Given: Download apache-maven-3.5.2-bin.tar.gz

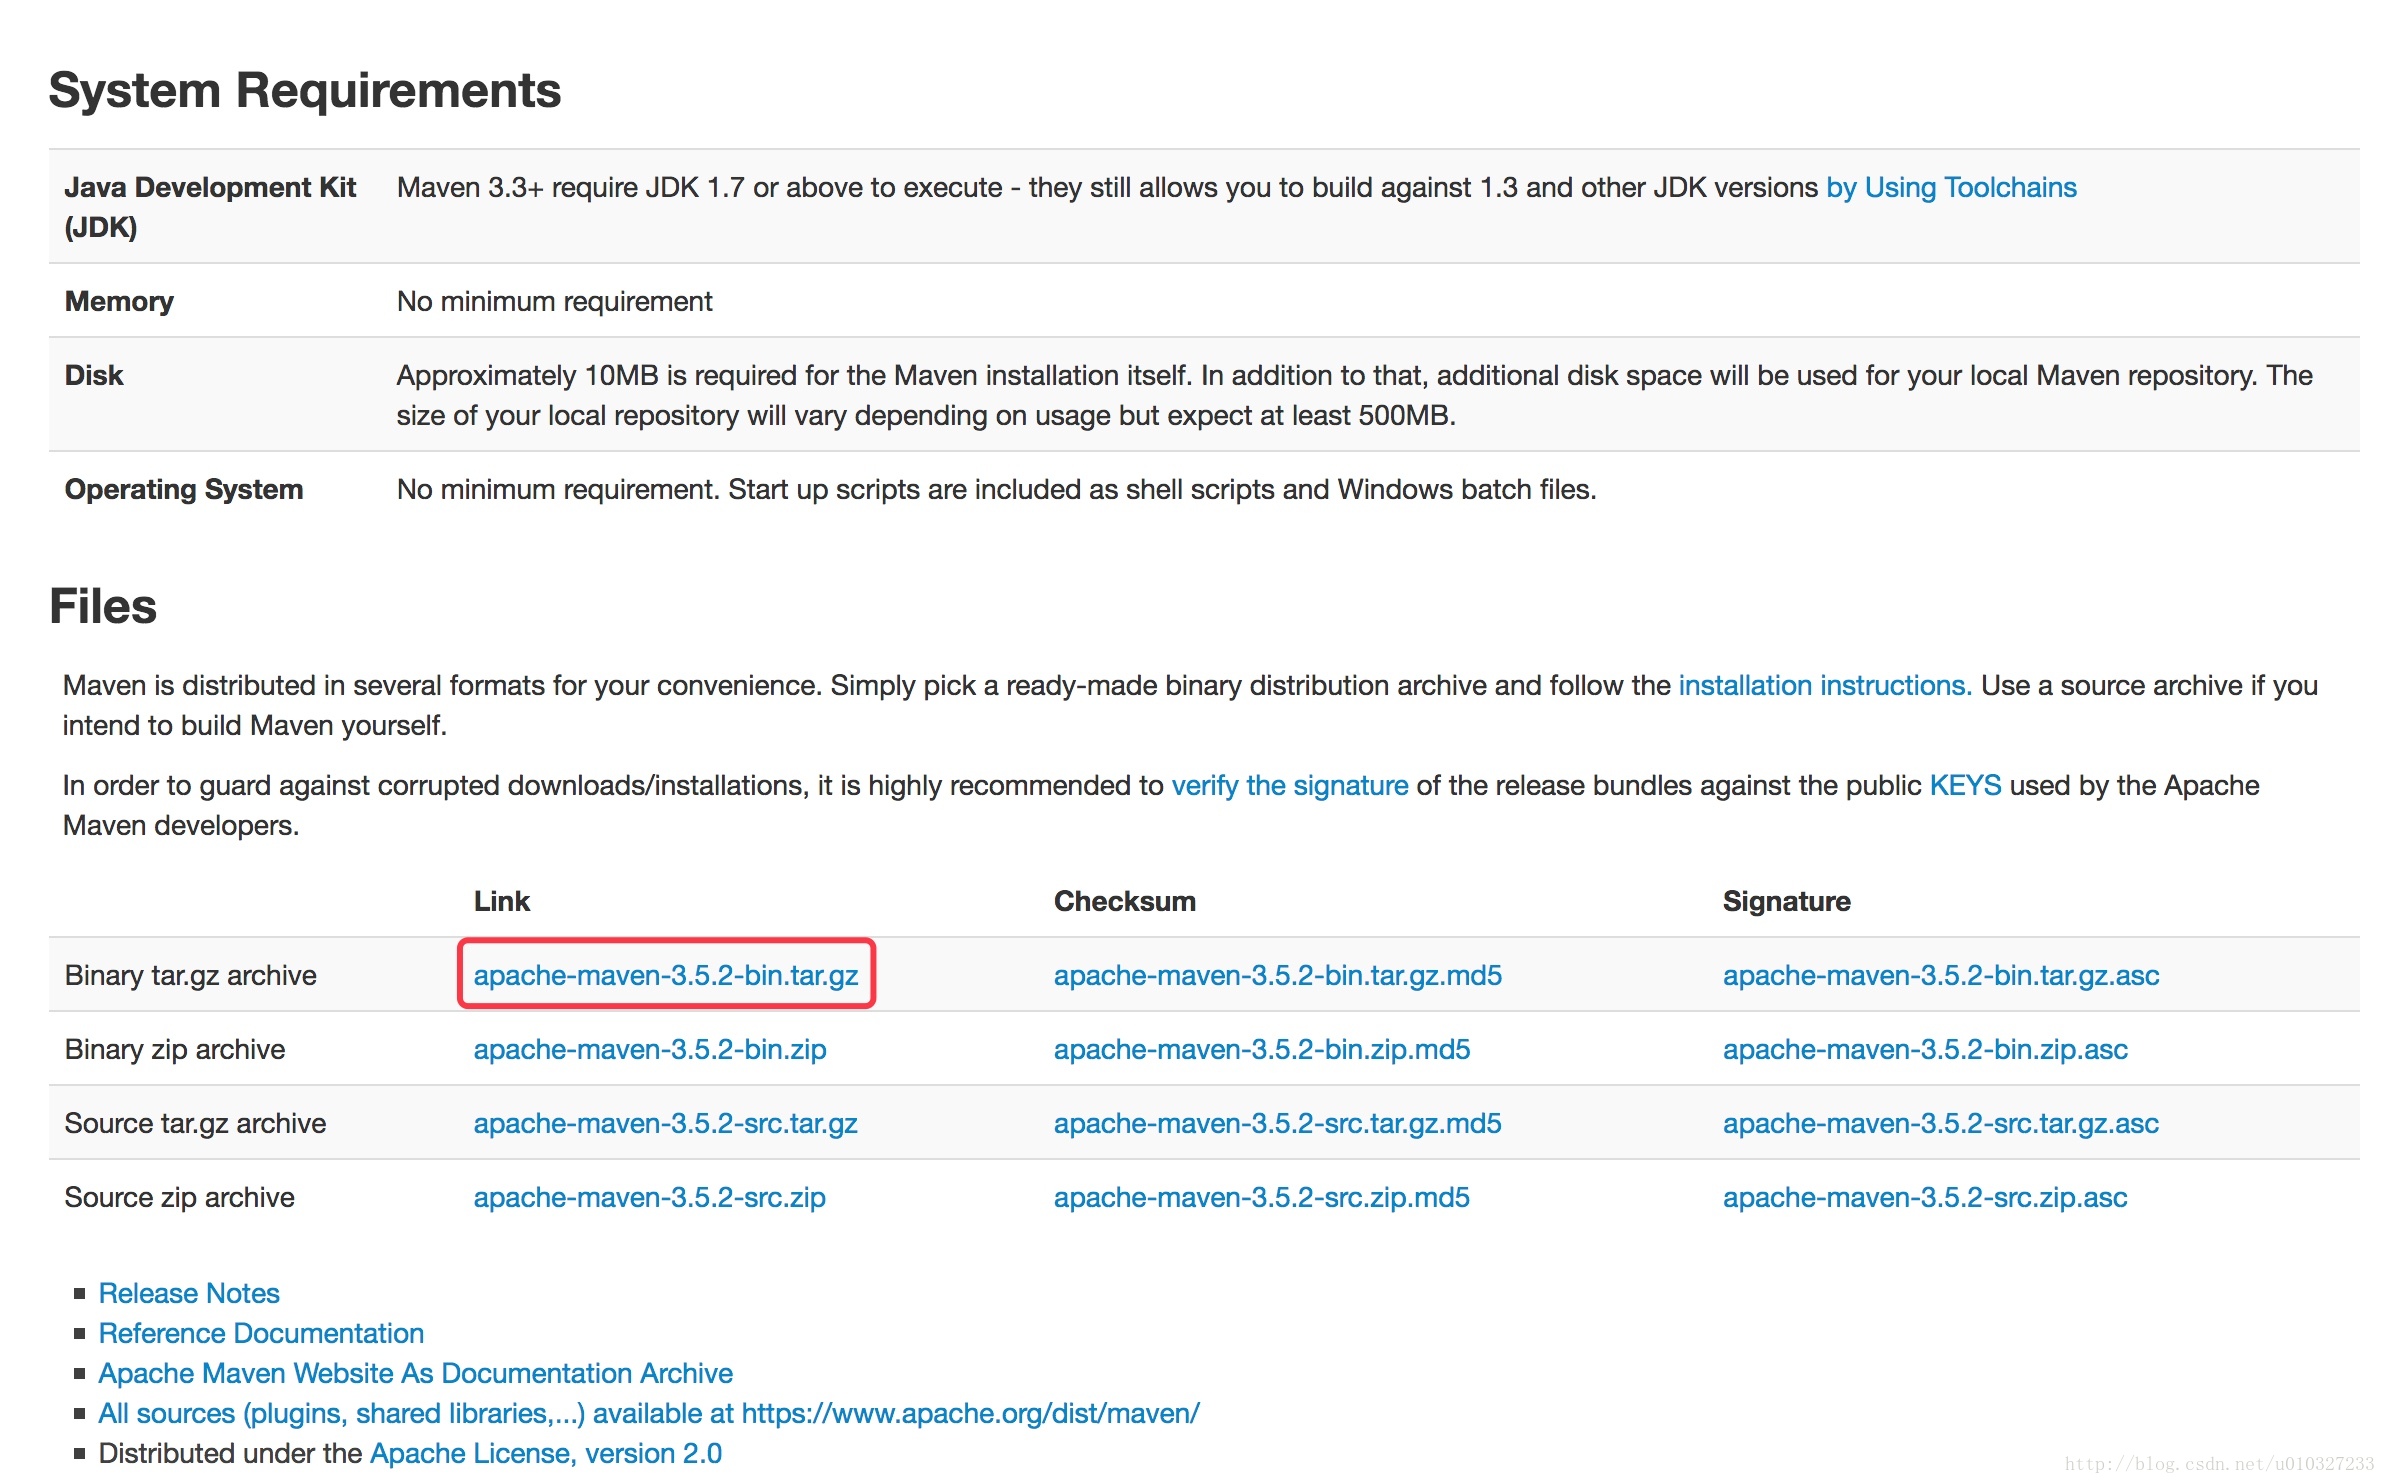Looking at the screenshot, I should pos(666,975).
